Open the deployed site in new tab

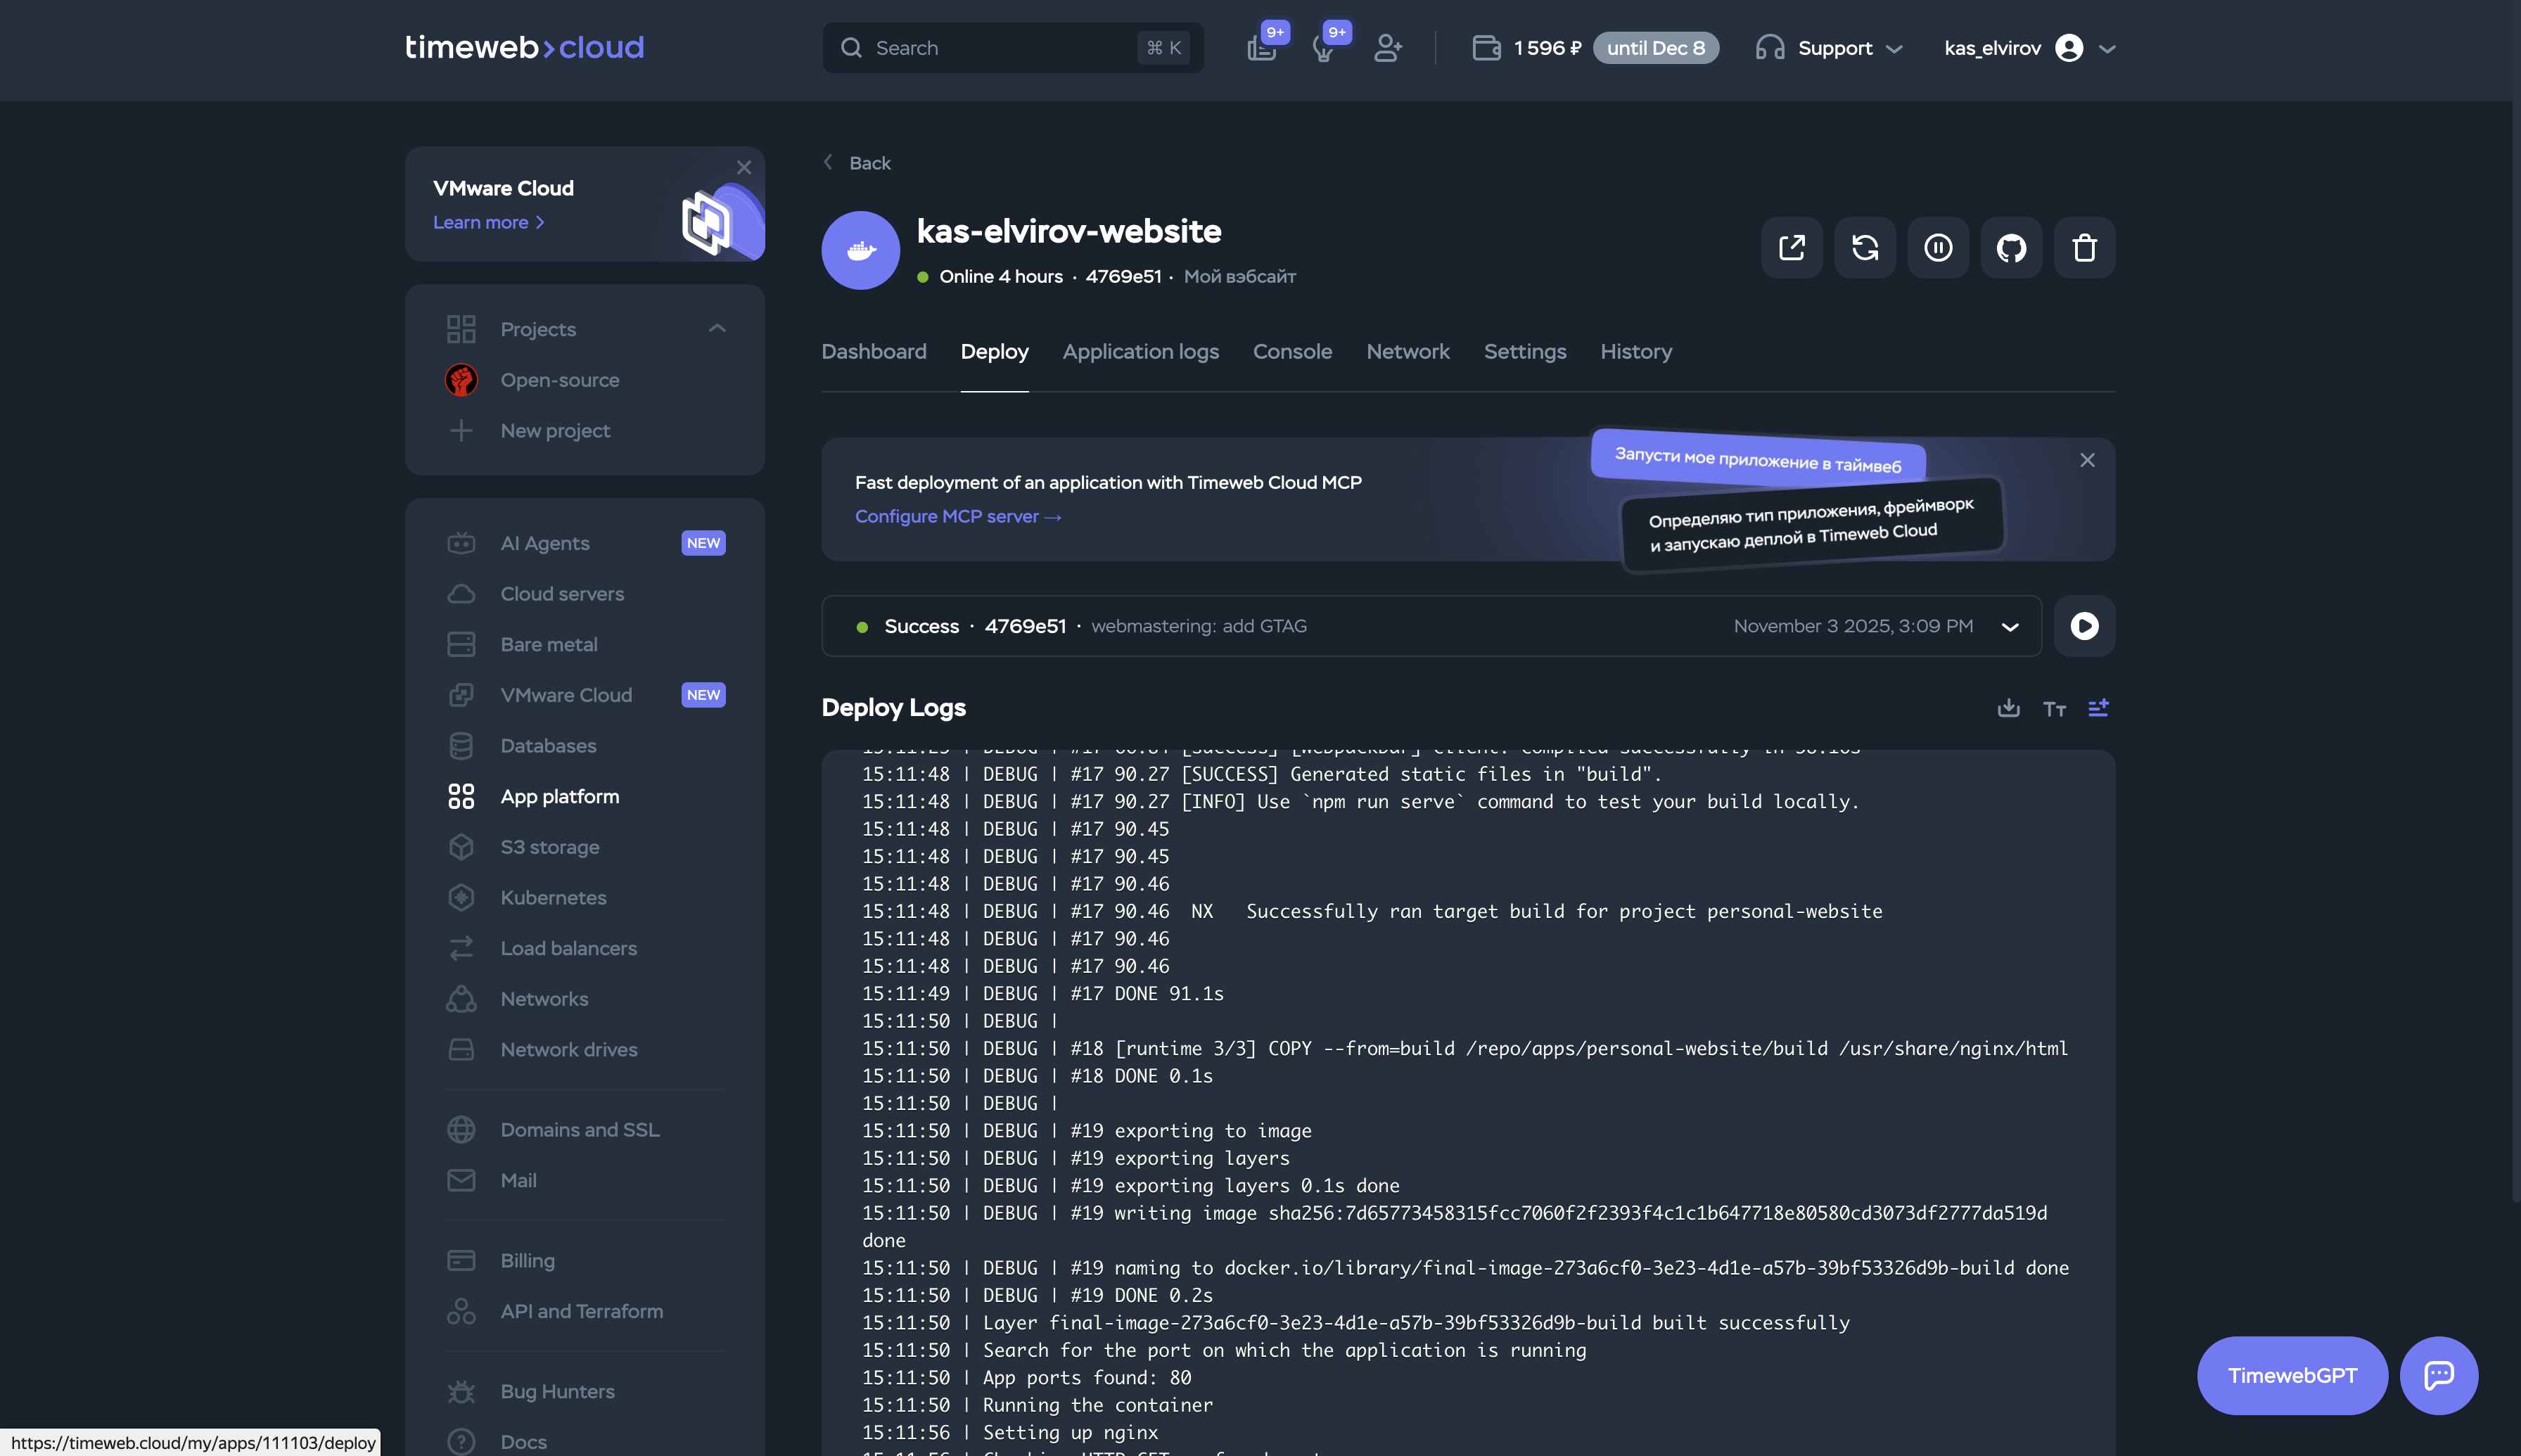click(x=1791, y=247)
